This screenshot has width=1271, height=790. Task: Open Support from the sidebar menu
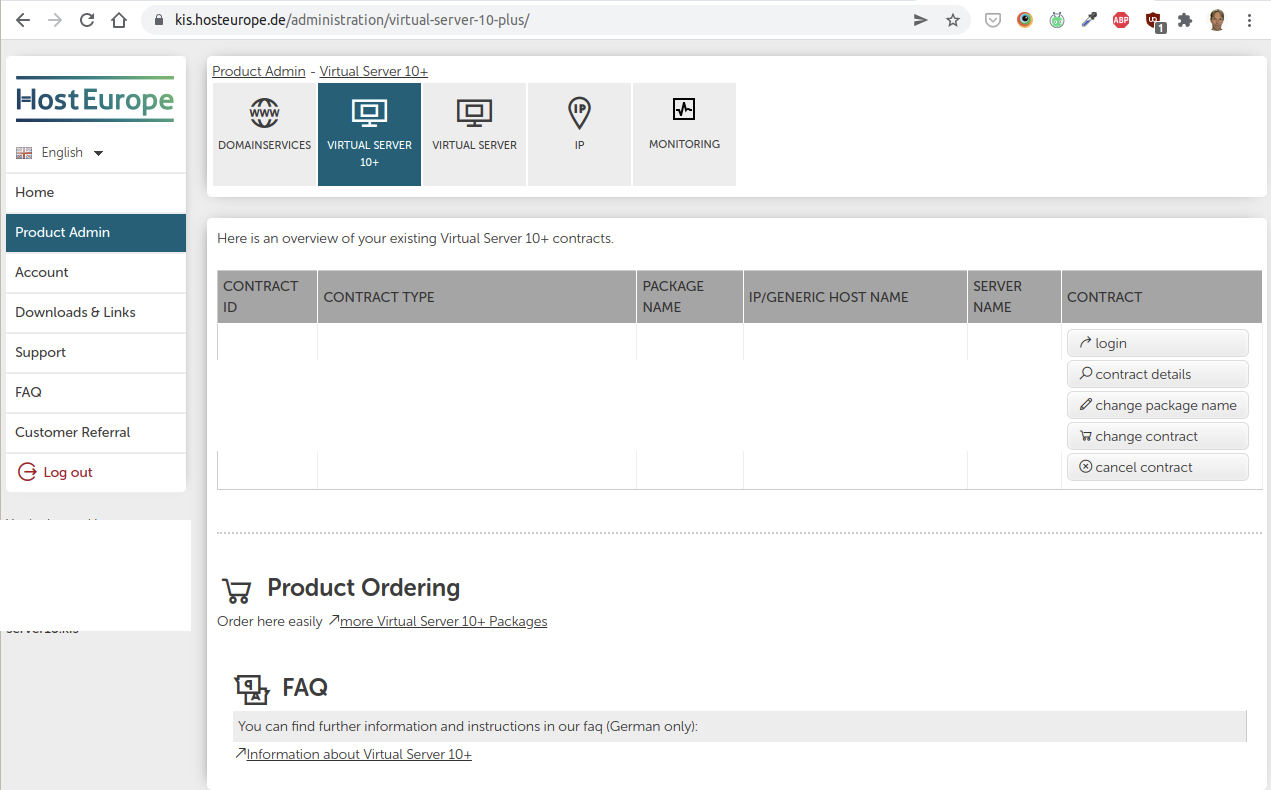click(41, 352)
